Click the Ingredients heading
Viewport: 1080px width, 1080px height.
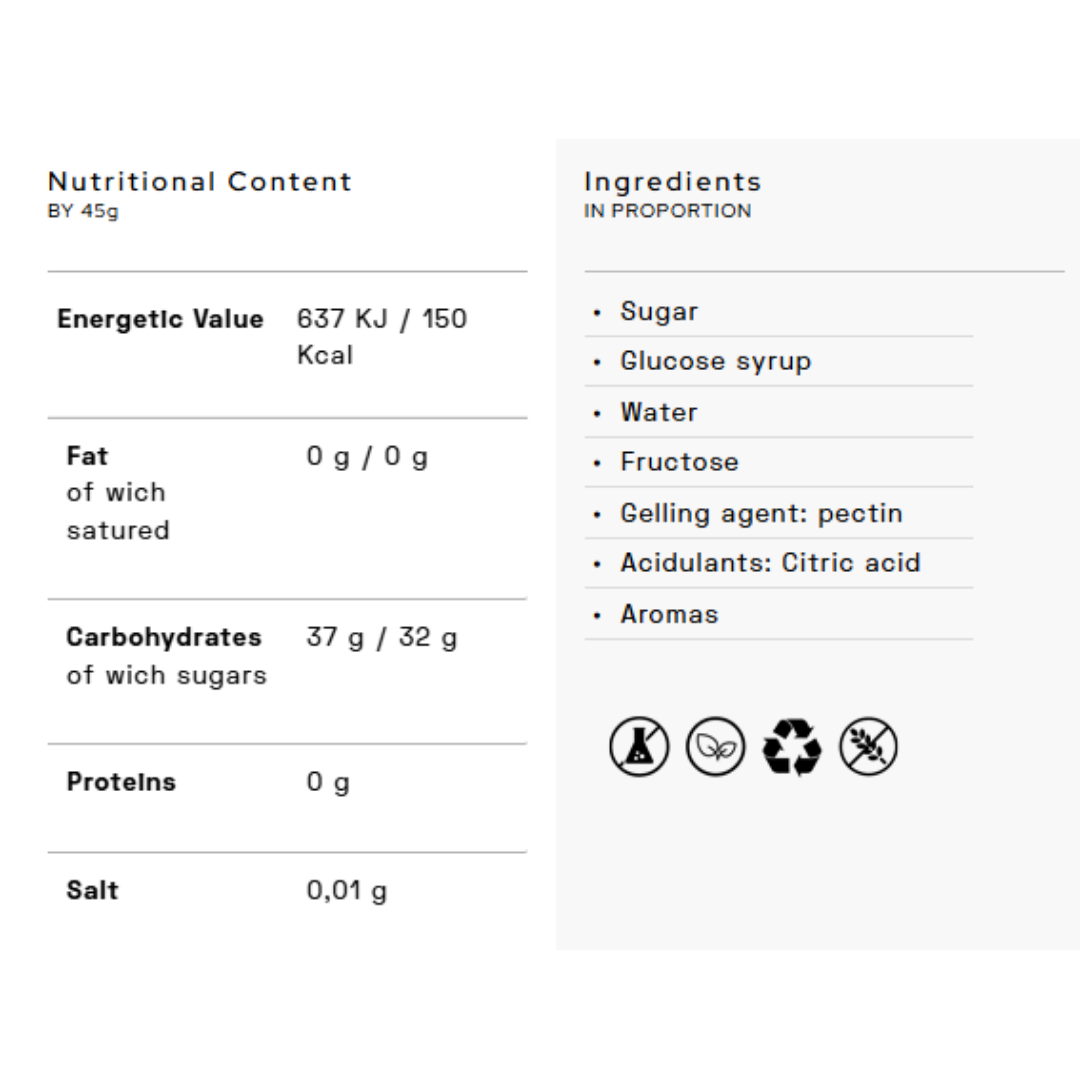pos(672,182)
